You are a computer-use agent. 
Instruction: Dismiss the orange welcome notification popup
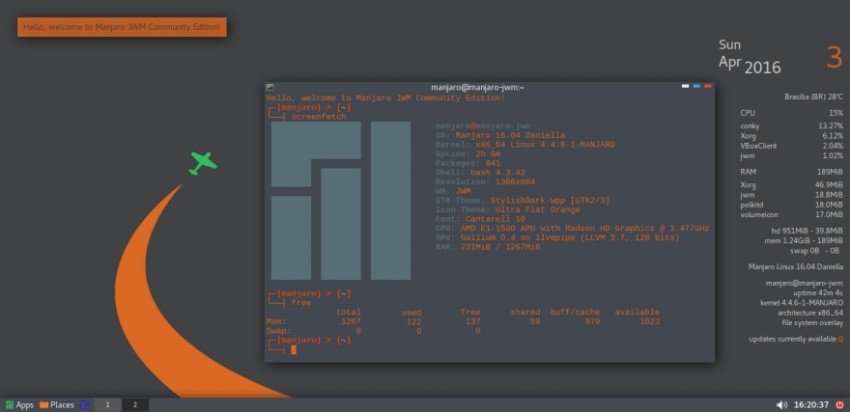(x=122, y=27)
